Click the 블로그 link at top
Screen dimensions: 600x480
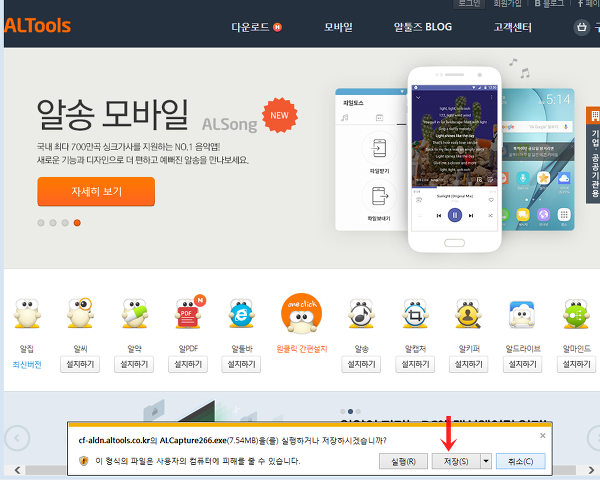pos(549,3)
